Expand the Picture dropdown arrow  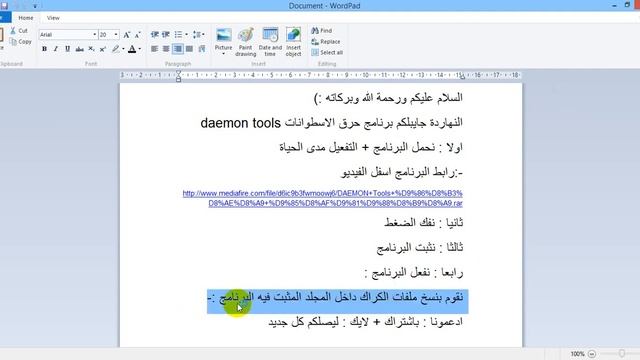tap(224, 53)
